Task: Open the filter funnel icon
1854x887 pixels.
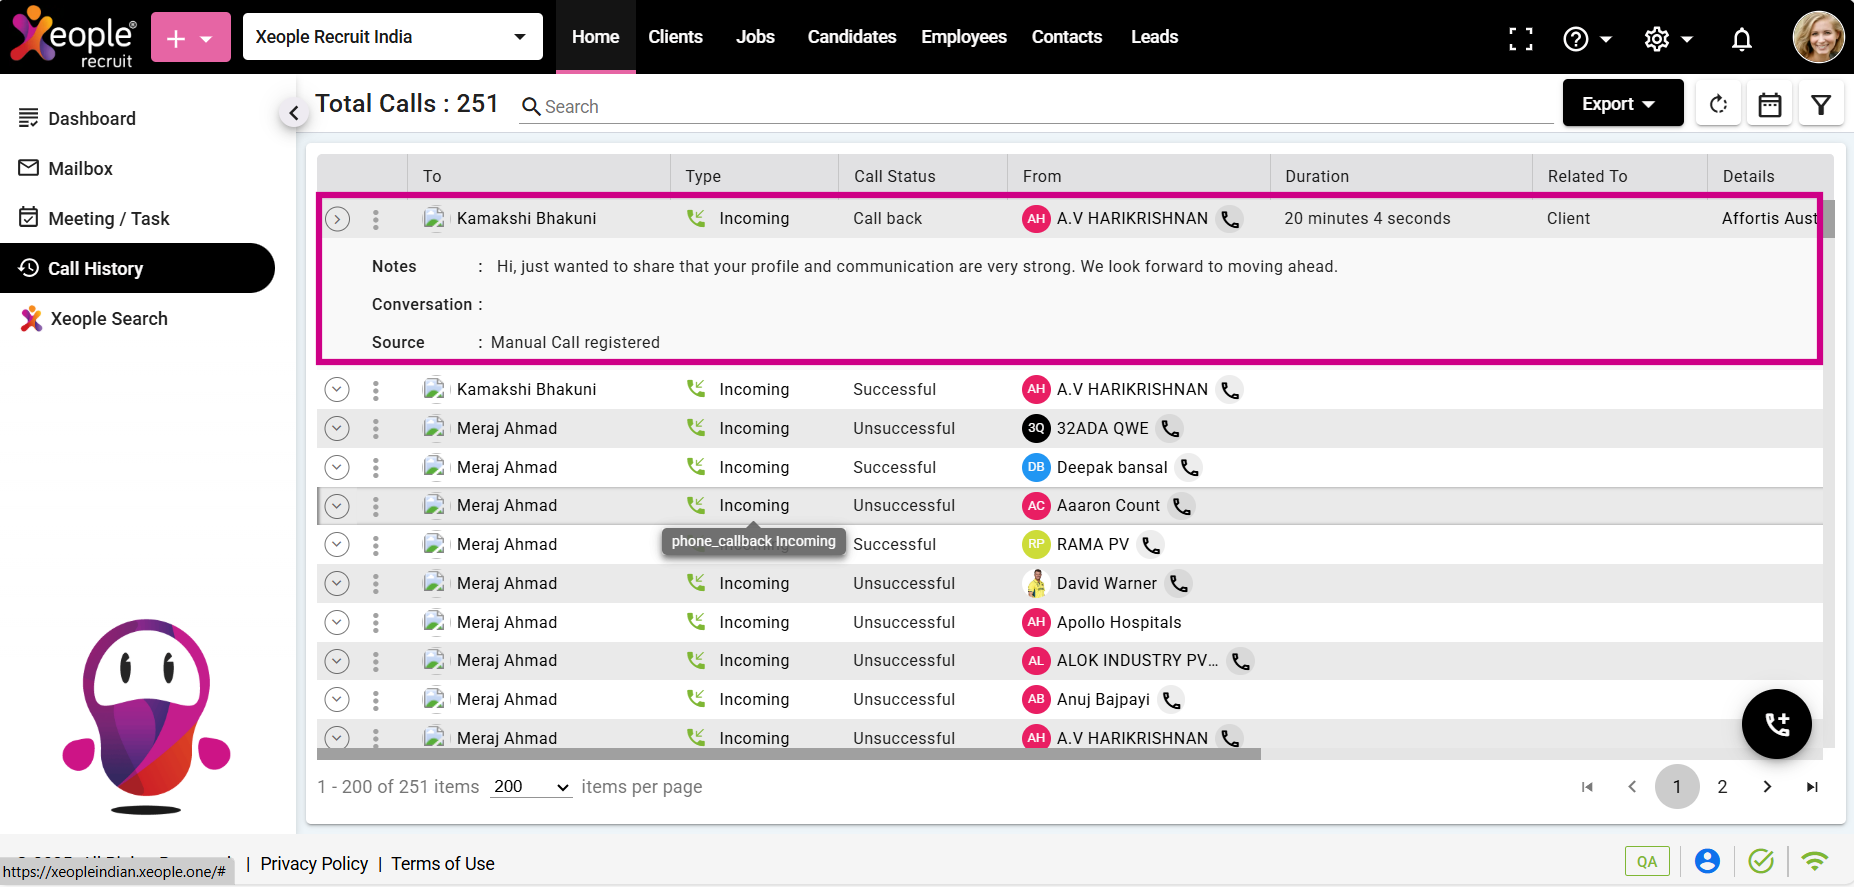Action: point(1821,104)
